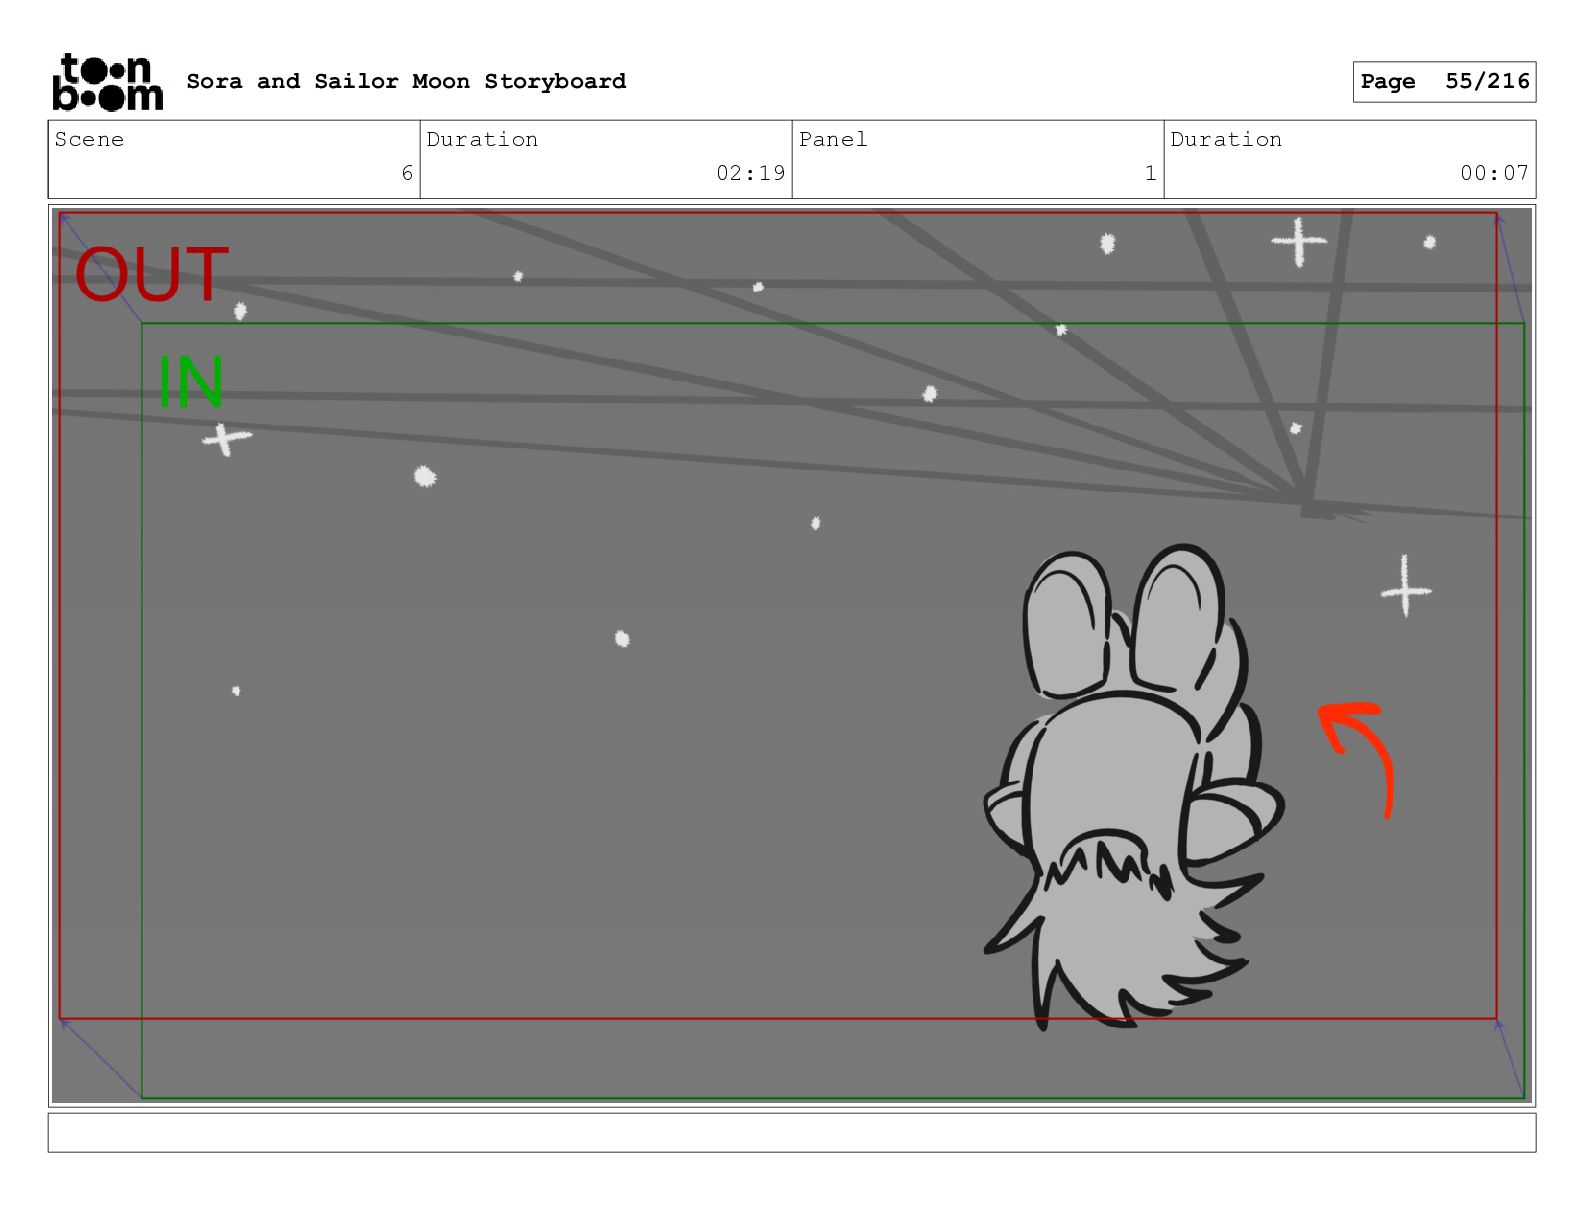Viewport: 1584px width, 1224px height.
Task: Click the "Page 55/216" page indicator
Action: click(x=1444, y=82)
